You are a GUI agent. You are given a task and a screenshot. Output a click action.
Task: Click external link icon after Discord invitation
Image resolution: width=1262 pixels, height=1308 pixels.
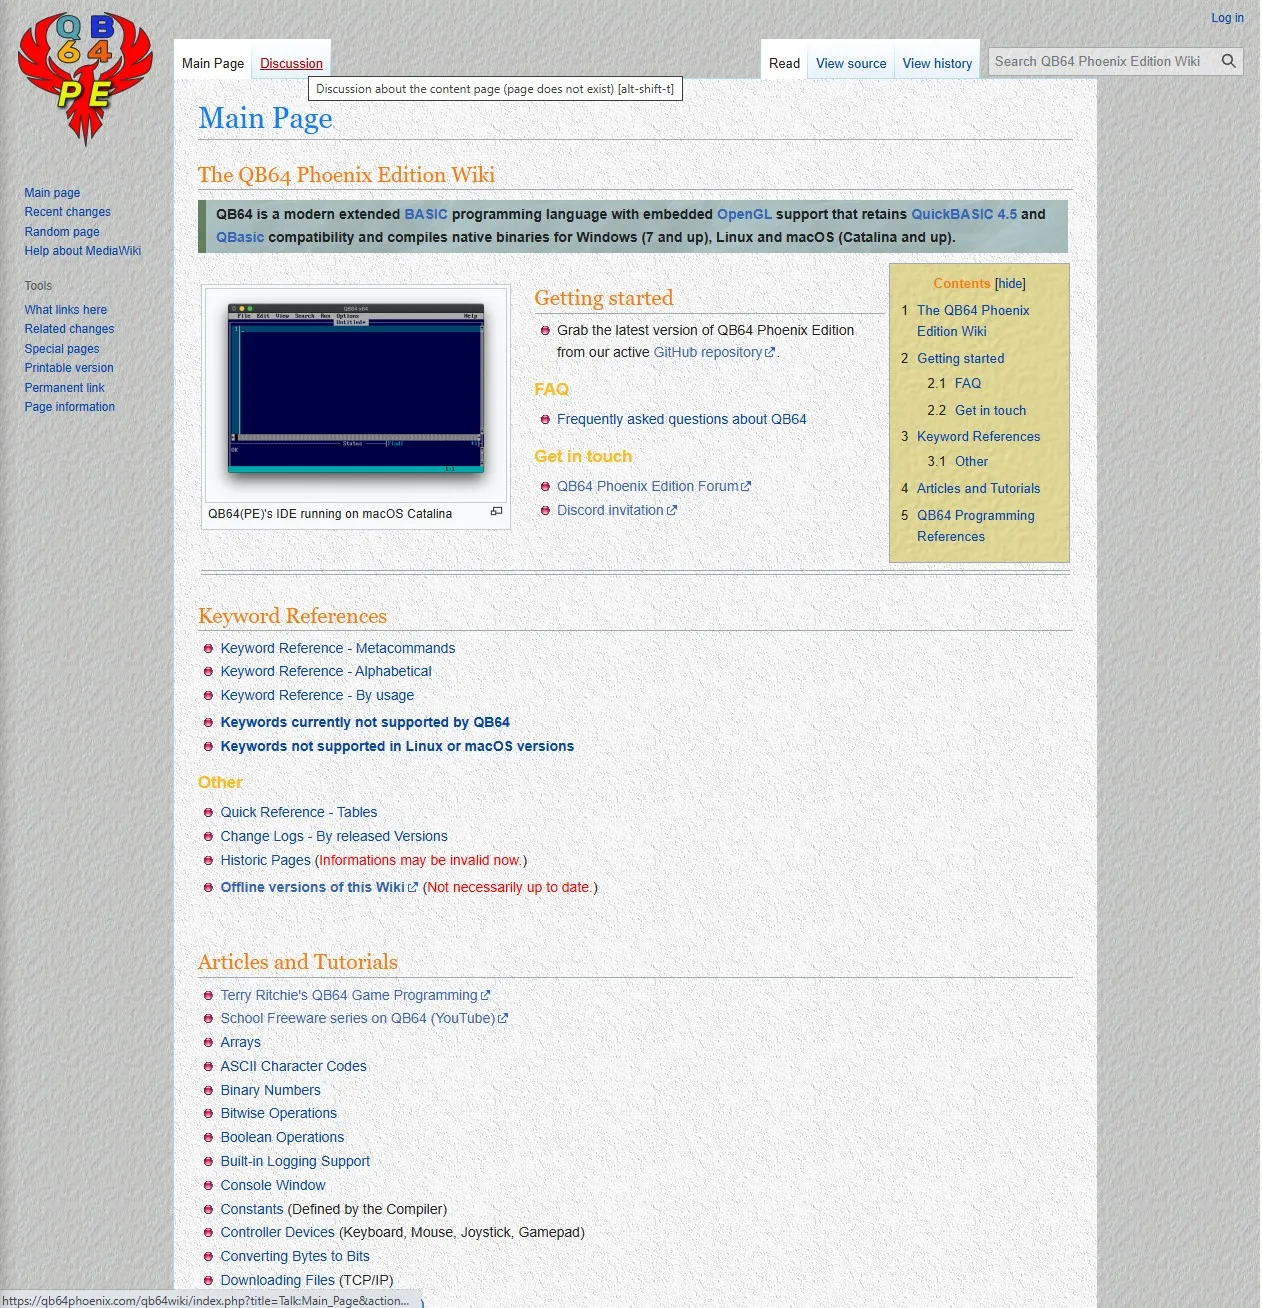[x=672, y=510]
